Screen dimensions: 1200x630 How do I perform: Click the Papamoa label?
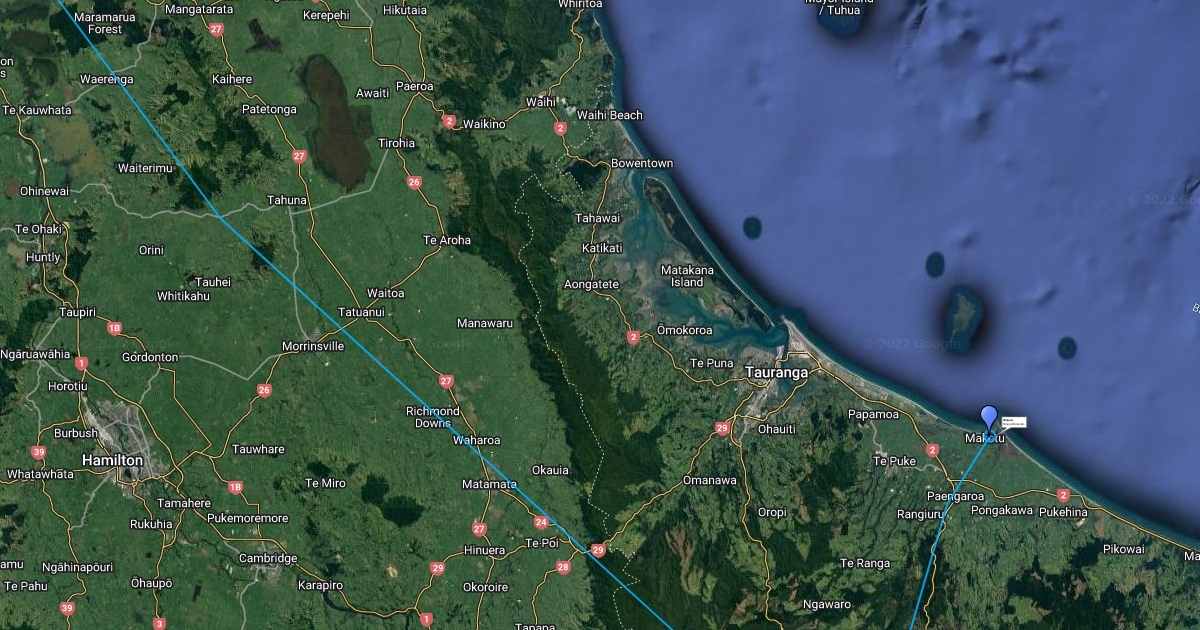tap(874, 414)
